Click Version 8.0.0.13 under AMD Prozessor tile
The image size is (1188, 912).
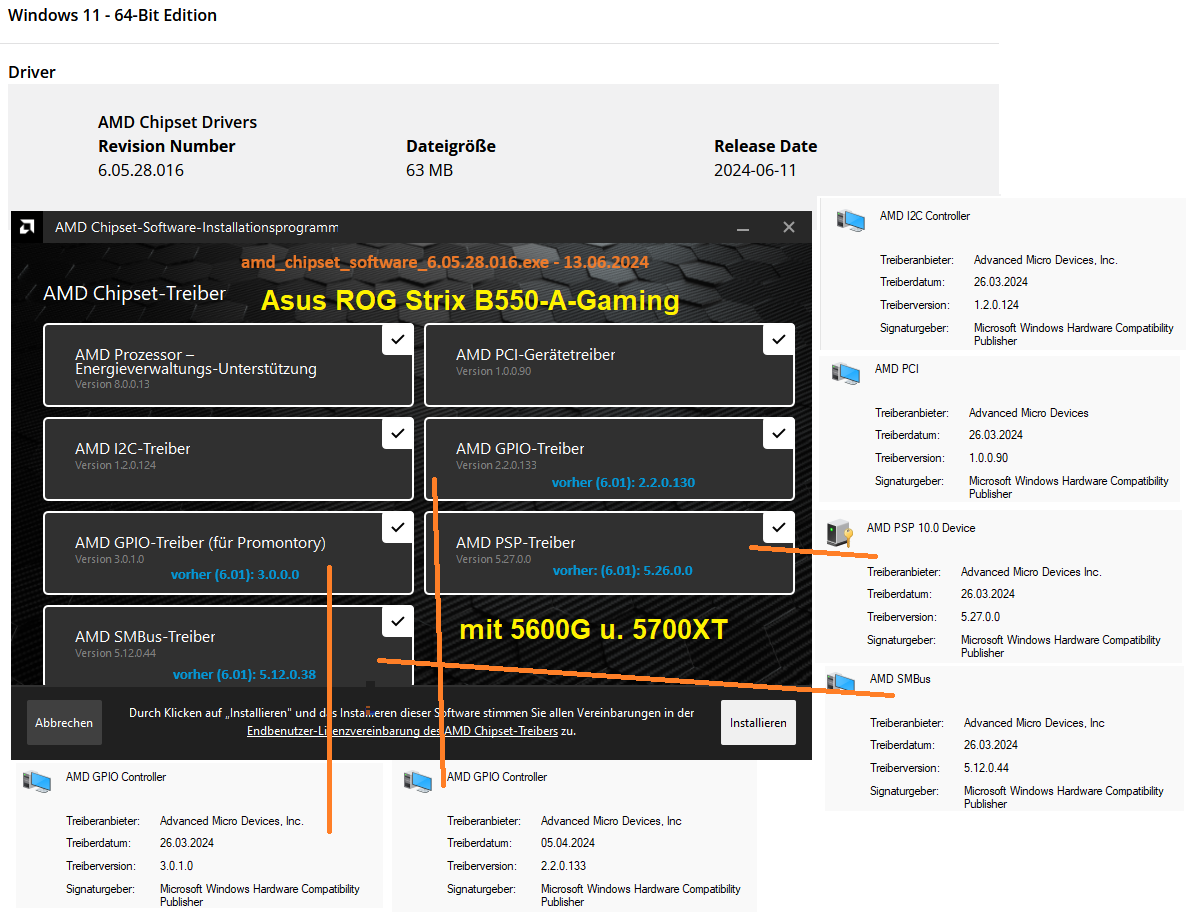[112, 385]
